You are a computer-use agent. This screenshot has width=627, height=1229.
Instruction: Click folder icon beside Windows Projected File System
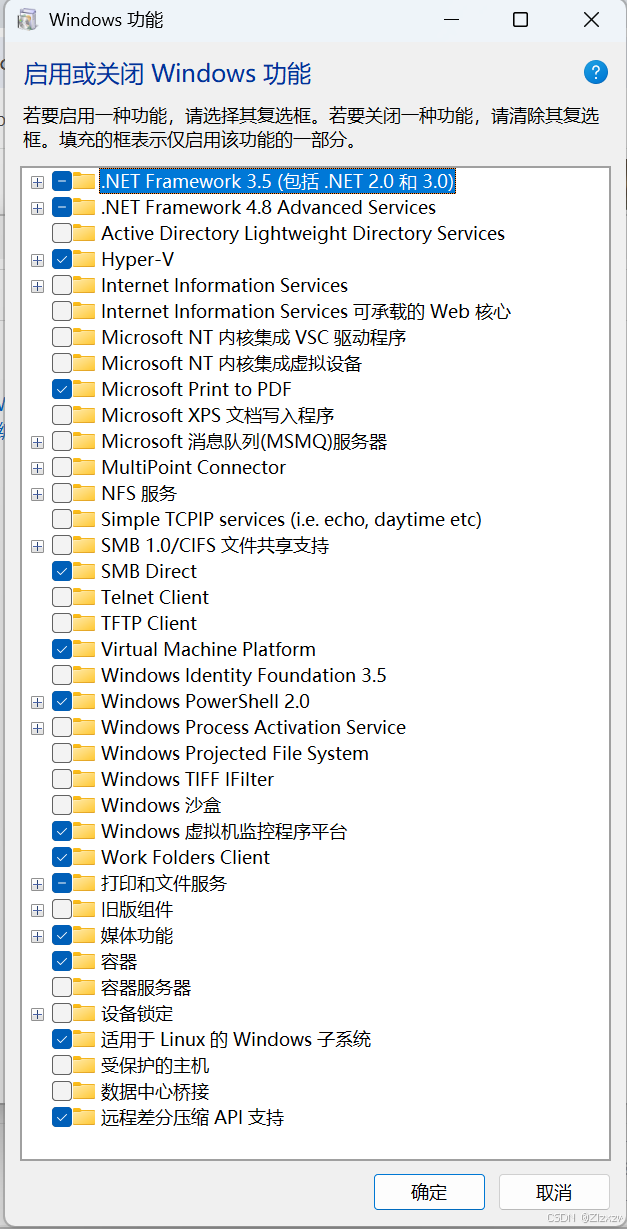click(85, 753)
